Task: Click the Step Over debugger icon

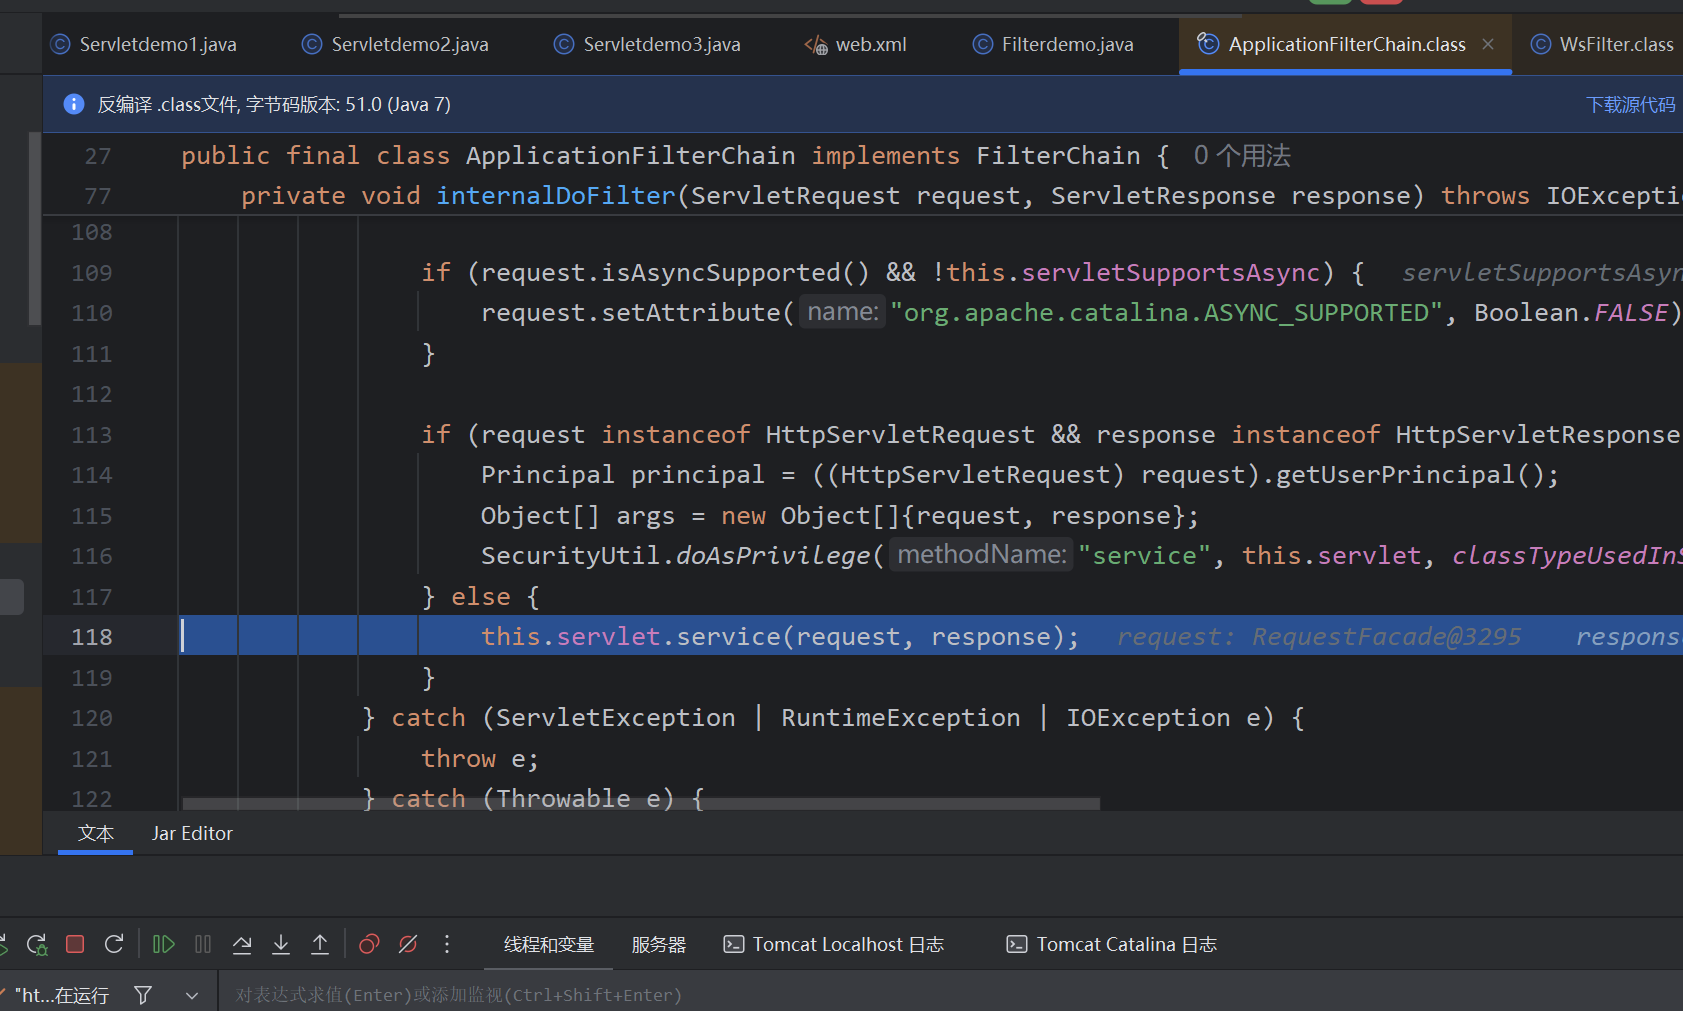Action: 242,944
